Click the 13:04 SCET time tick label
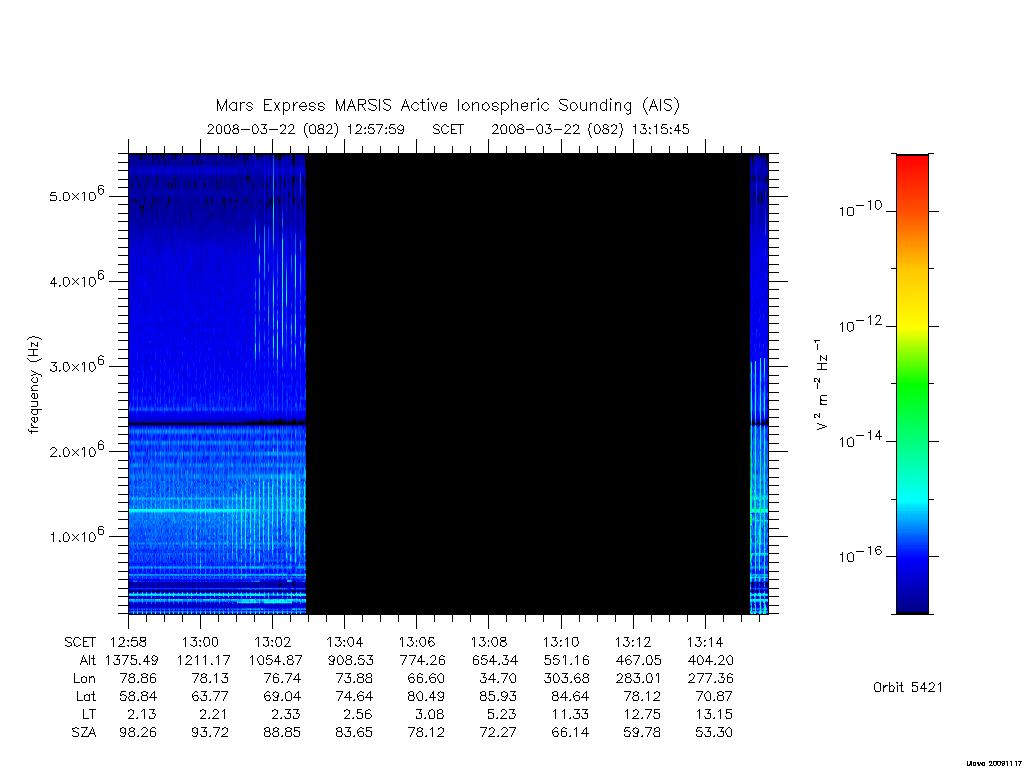The width and height of the screenshot is (1024, 768). coord(344,642)
